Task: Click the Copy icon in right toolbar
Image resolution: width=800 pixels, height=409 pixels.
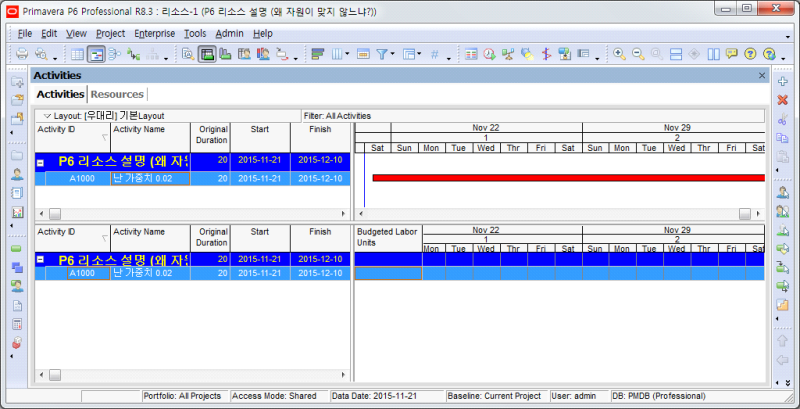Action: (782, 137)
